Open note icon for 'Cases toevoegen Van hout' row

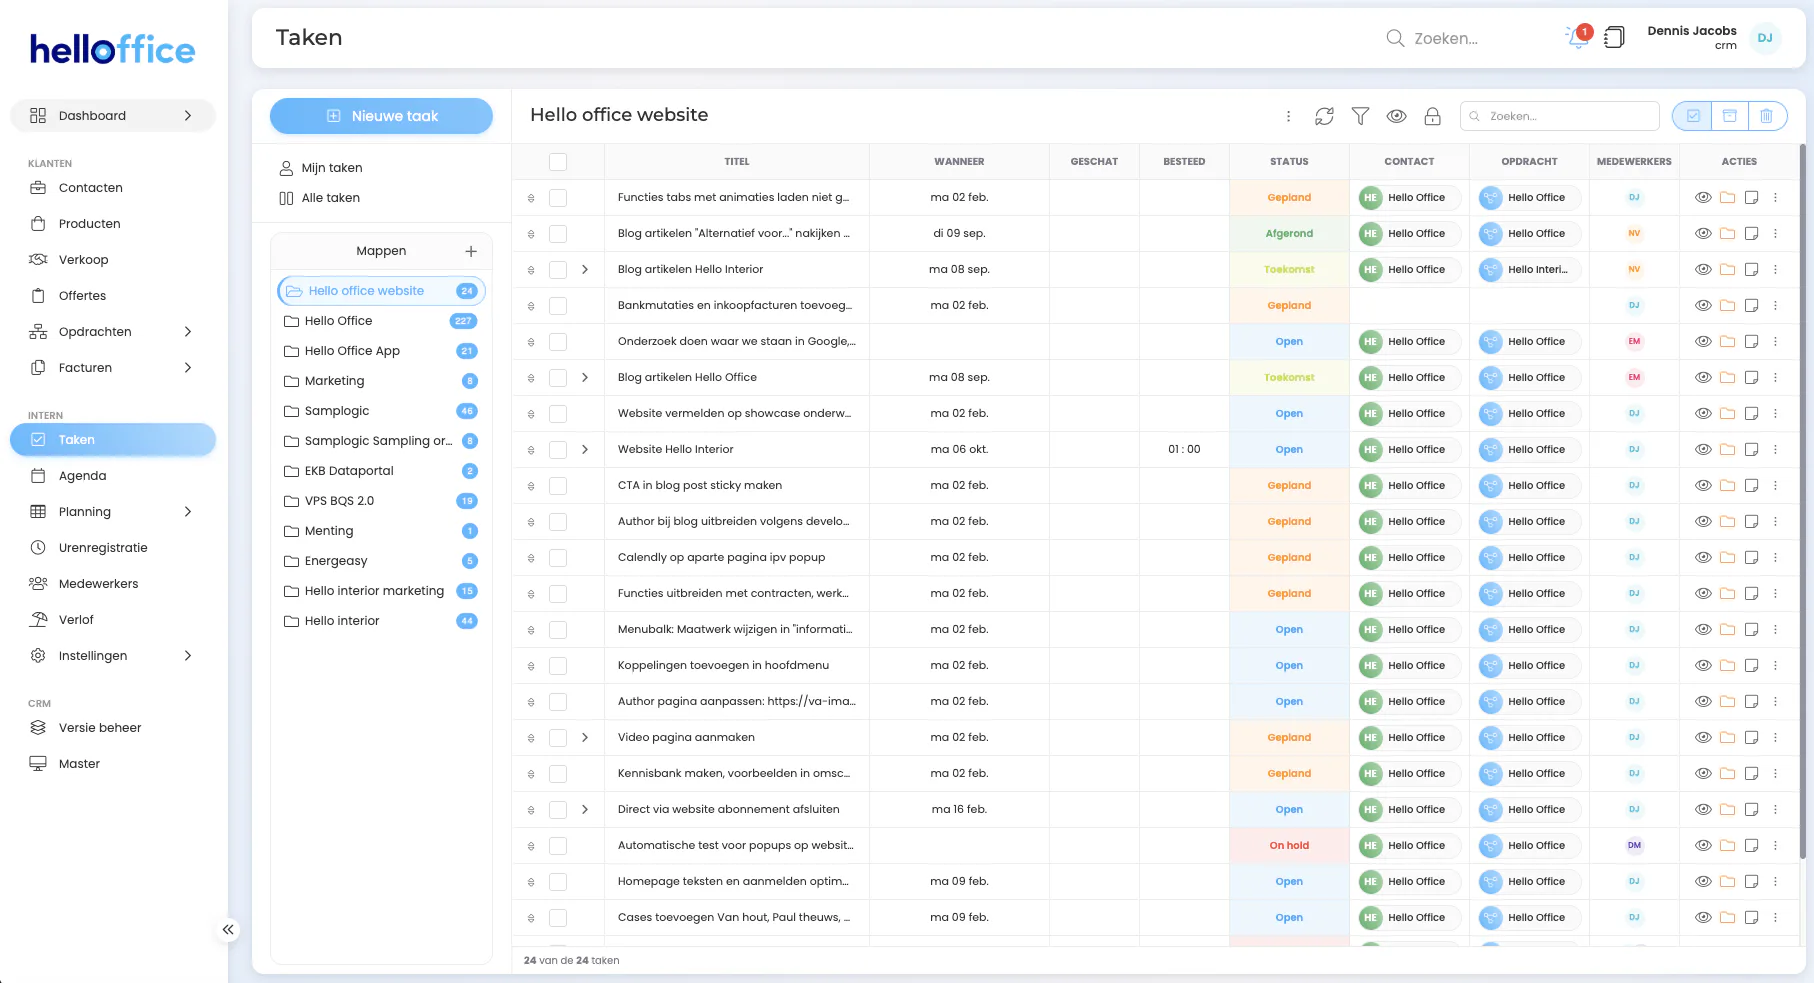tap(1751, 917)
